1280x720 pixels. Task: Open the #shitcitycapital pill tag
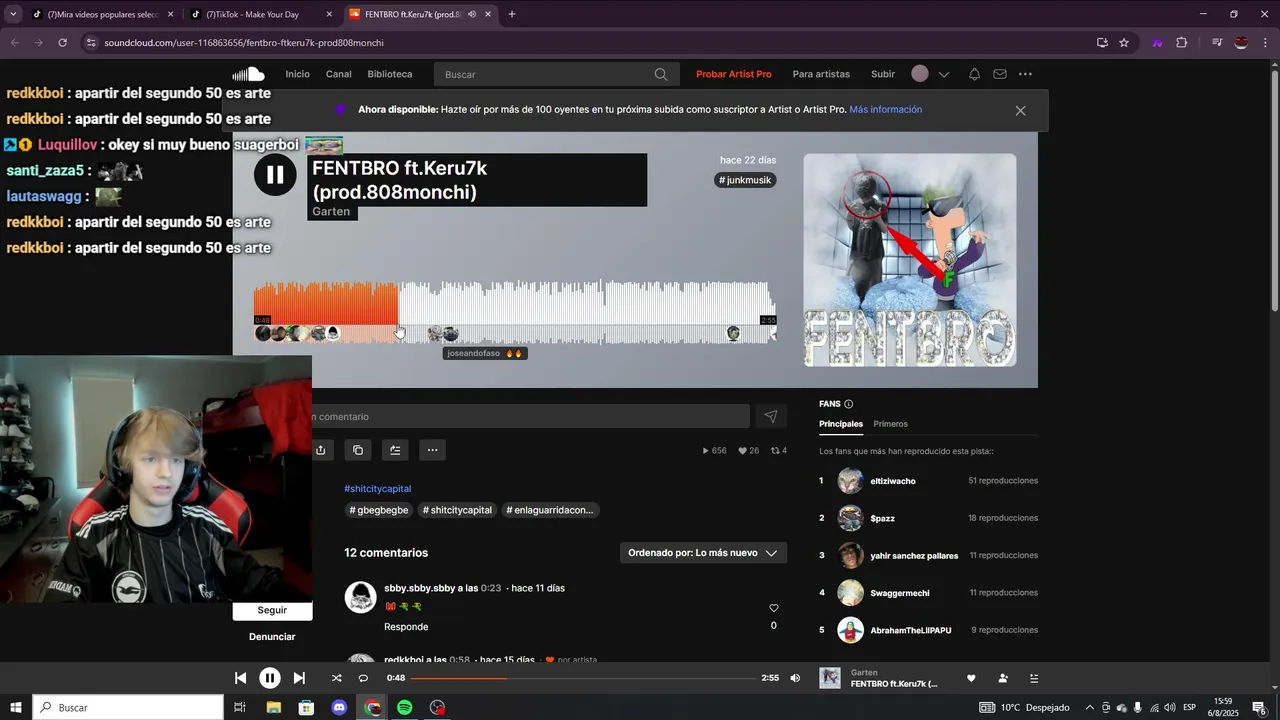(x=457, y=510)
